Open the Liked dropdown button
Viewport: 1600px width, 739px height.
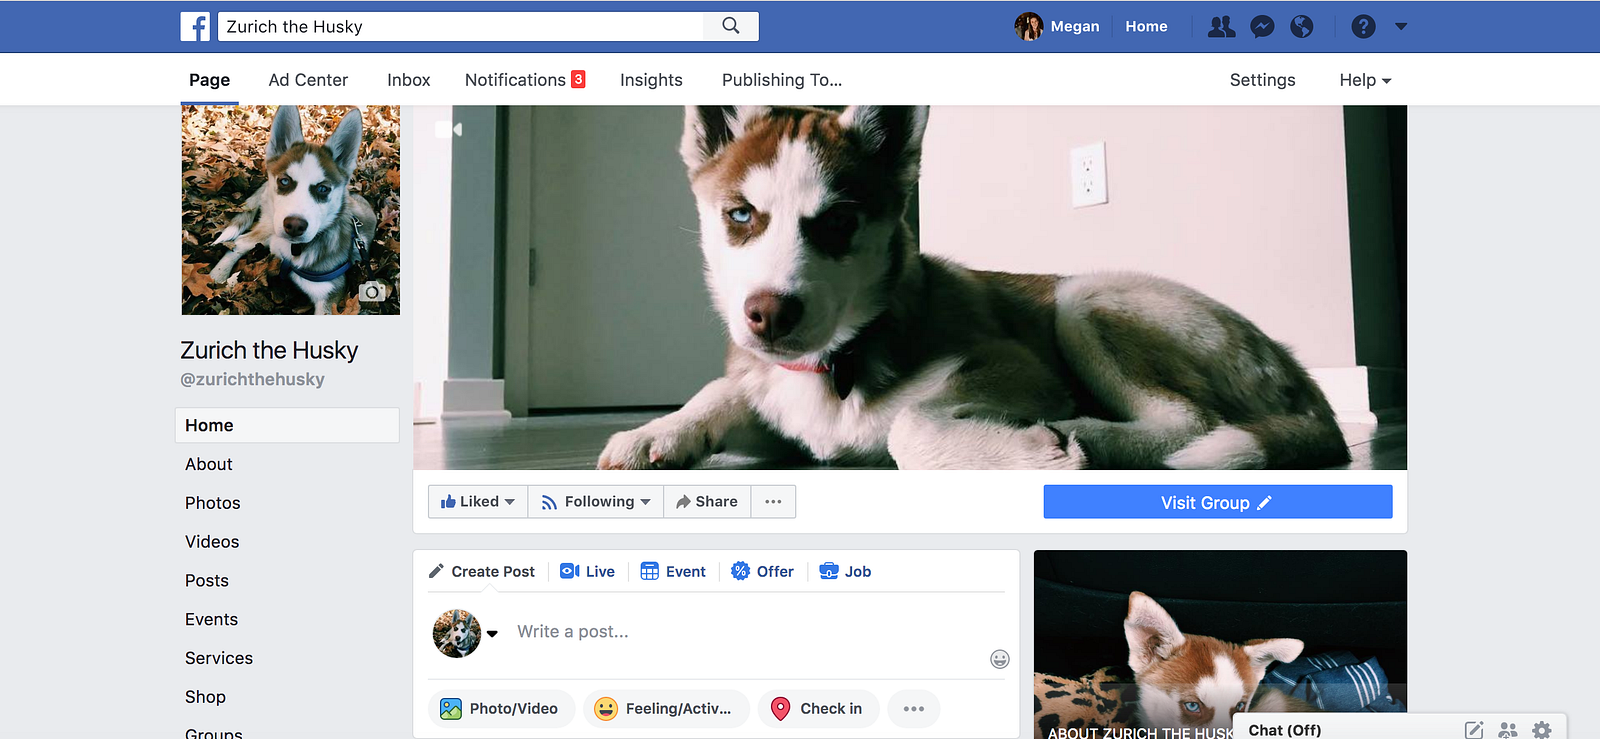click(478, 502)
